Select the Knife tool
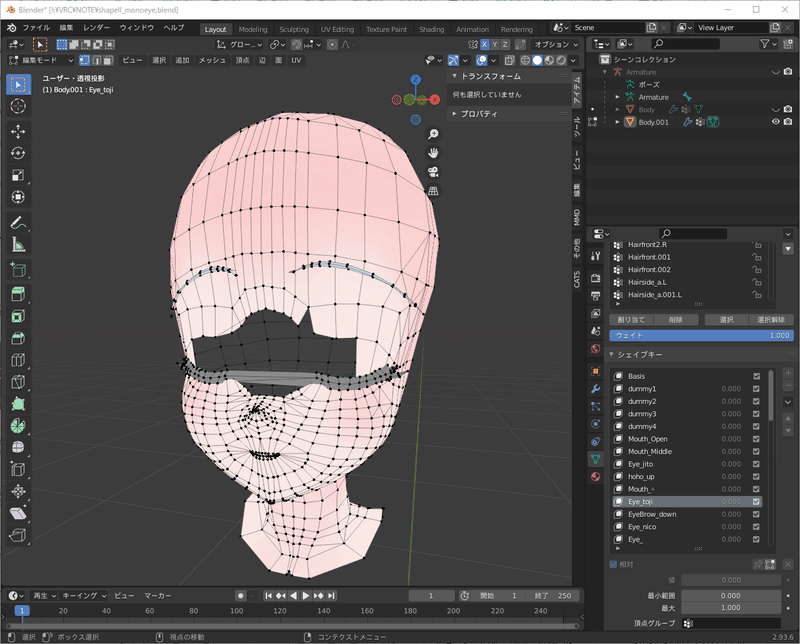Screen dimensions: 800x644 pyautogui.click(x=18, y=382)
